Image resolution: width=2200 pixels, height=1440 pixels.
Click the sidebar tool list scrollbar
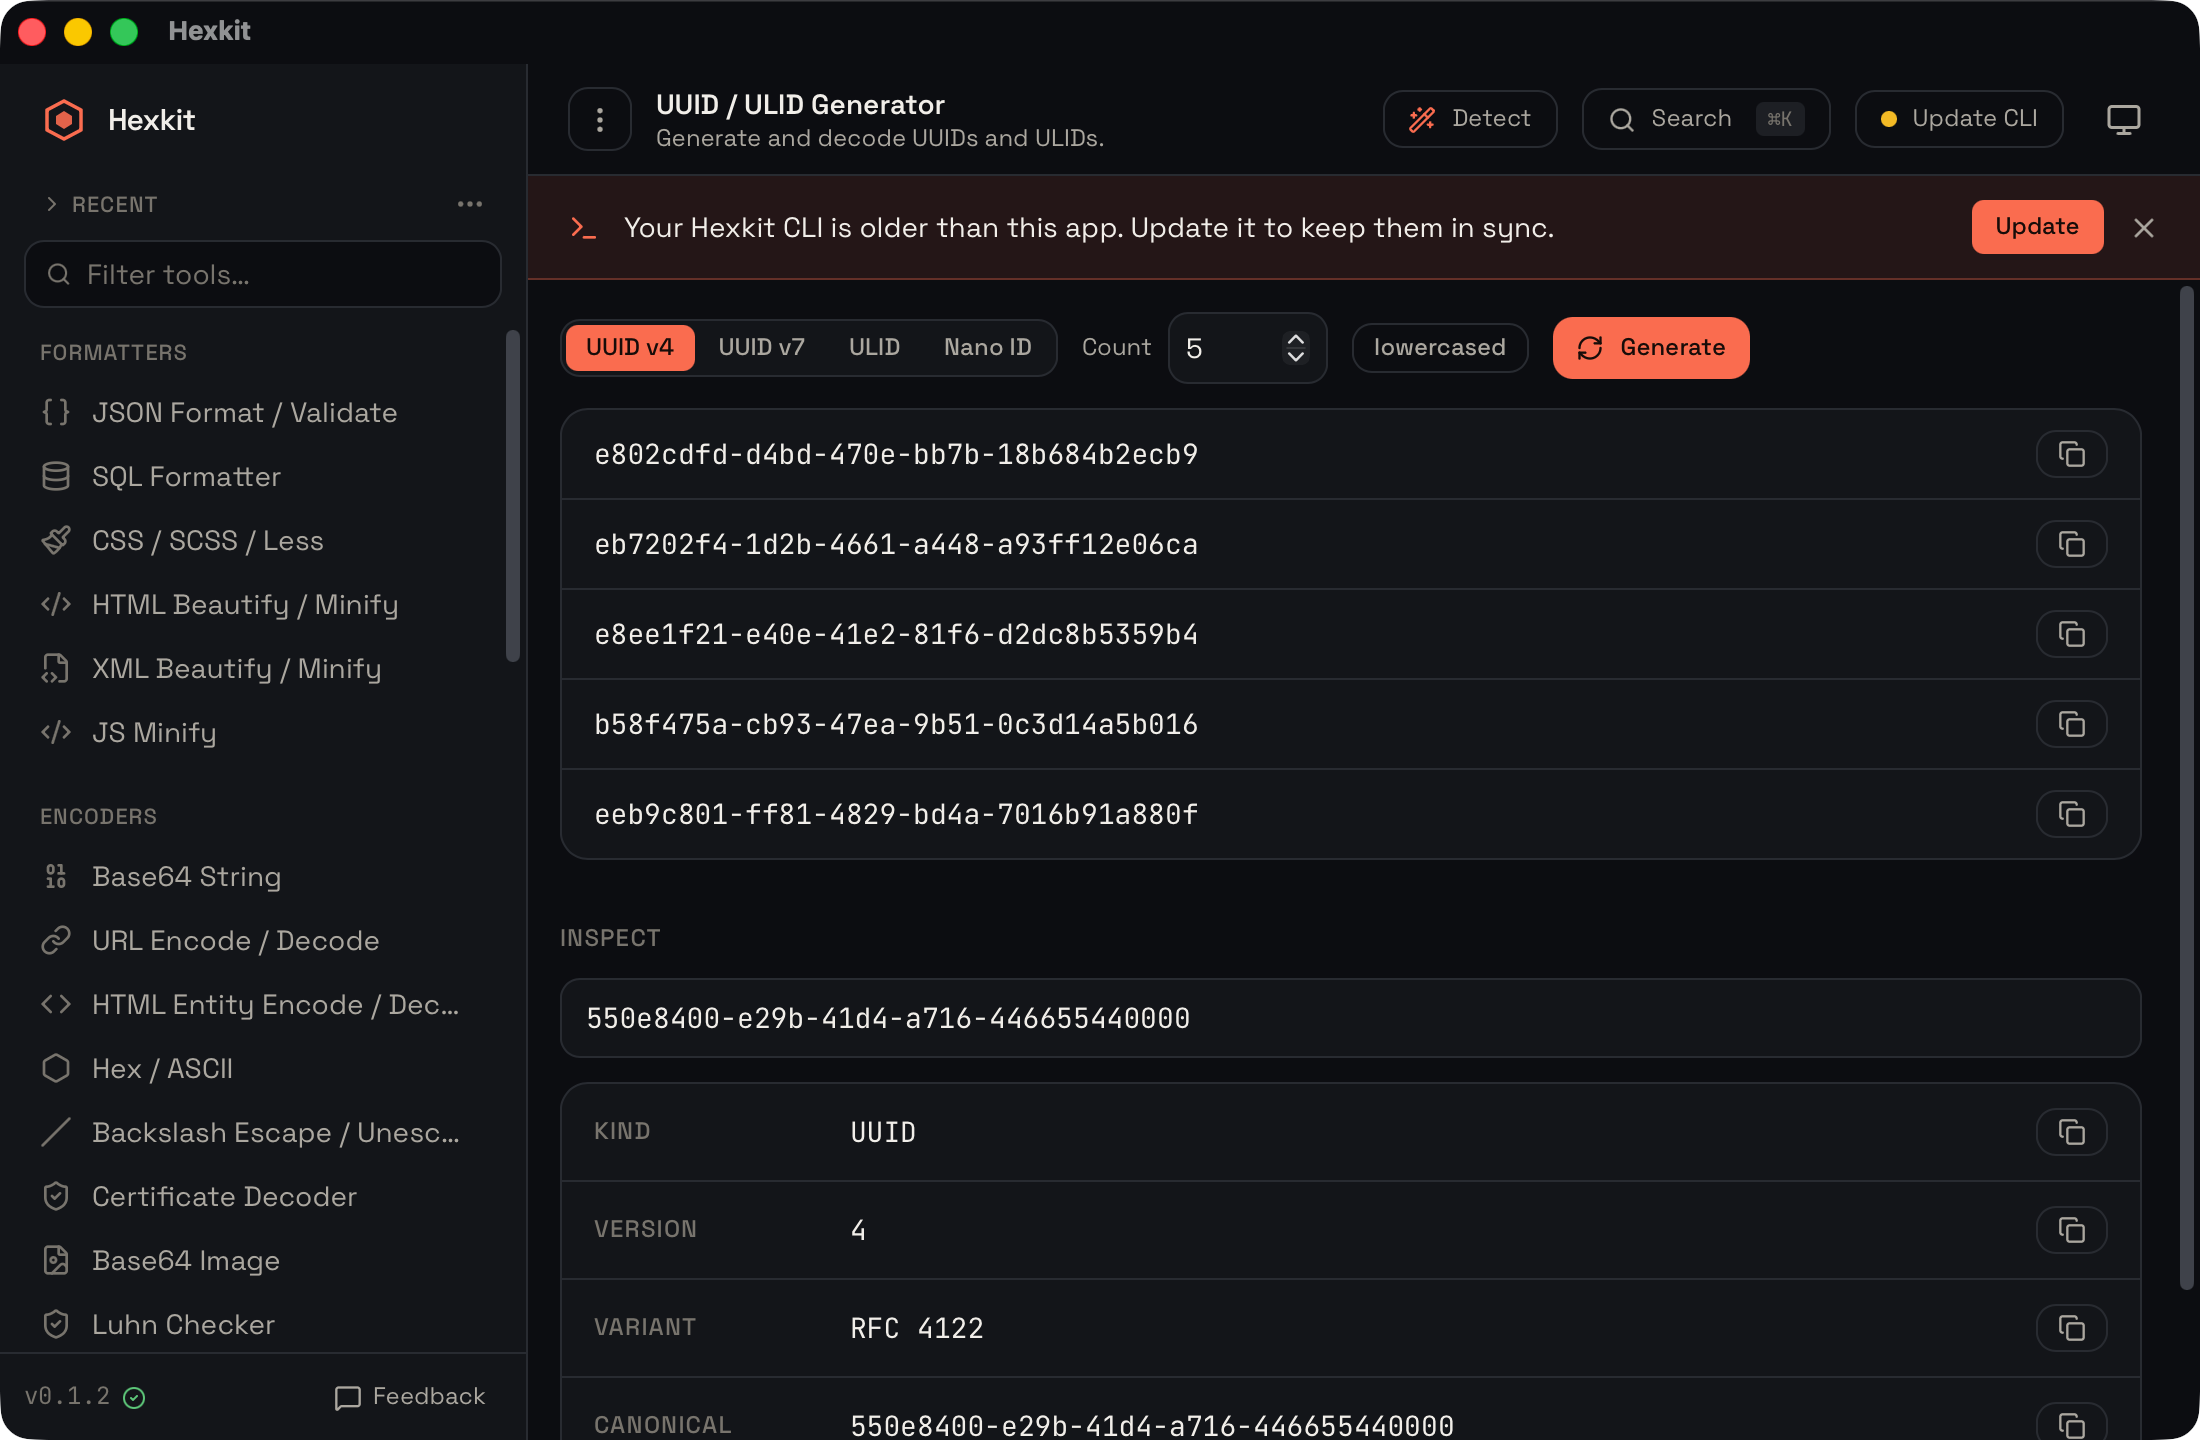513,496
